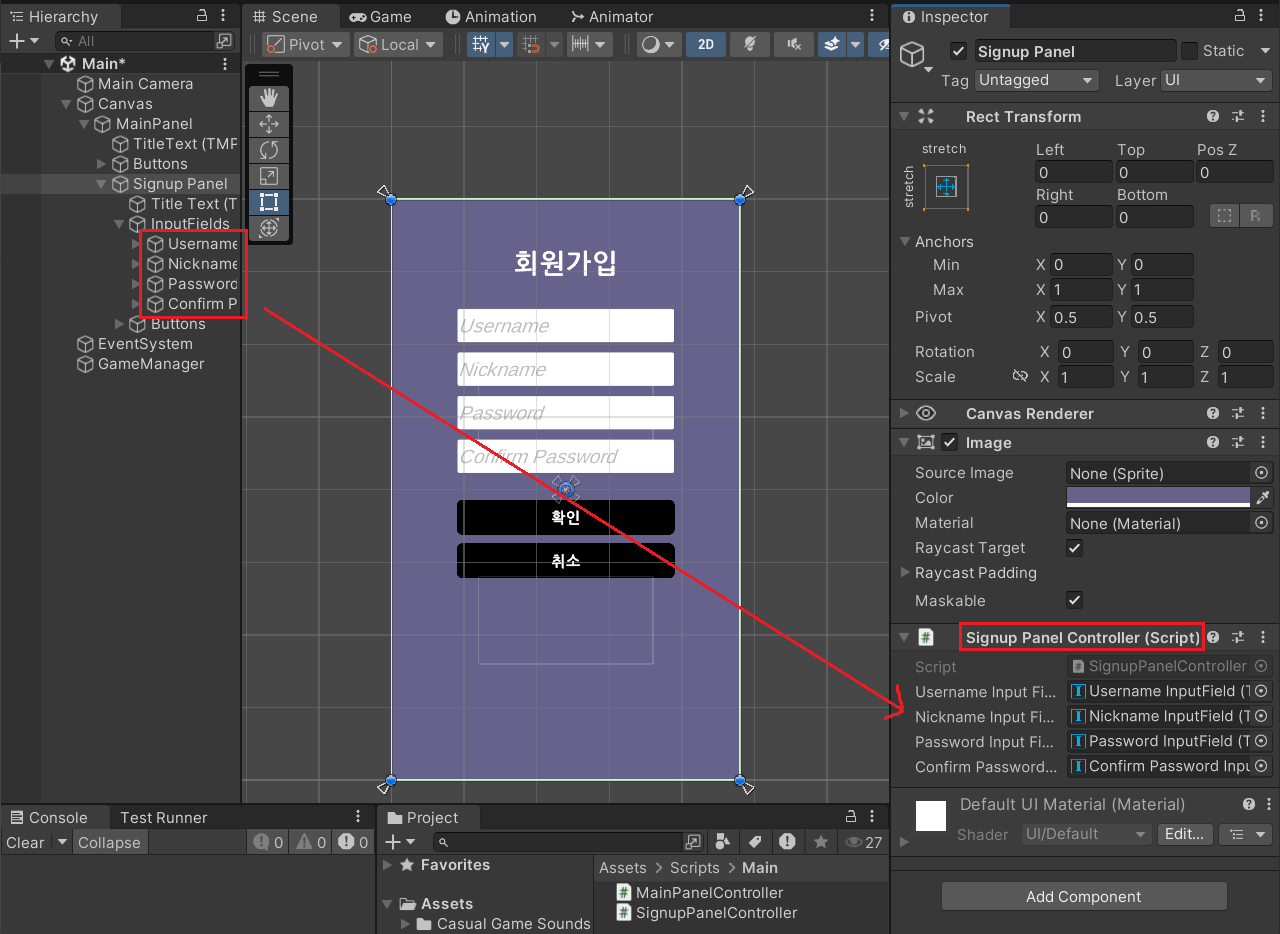Open Source Image object picker
Screen dimensions: 1280x934
(1262, 472)
